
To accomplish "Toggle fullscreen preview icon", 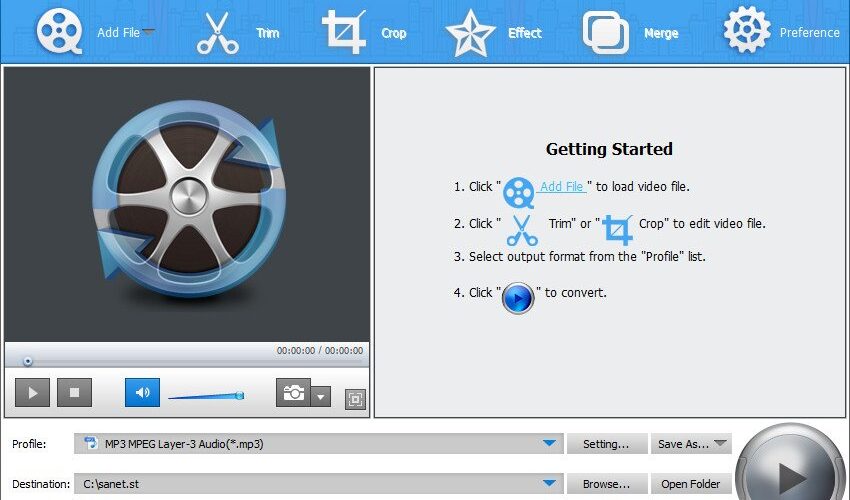I will click(355, 400).
